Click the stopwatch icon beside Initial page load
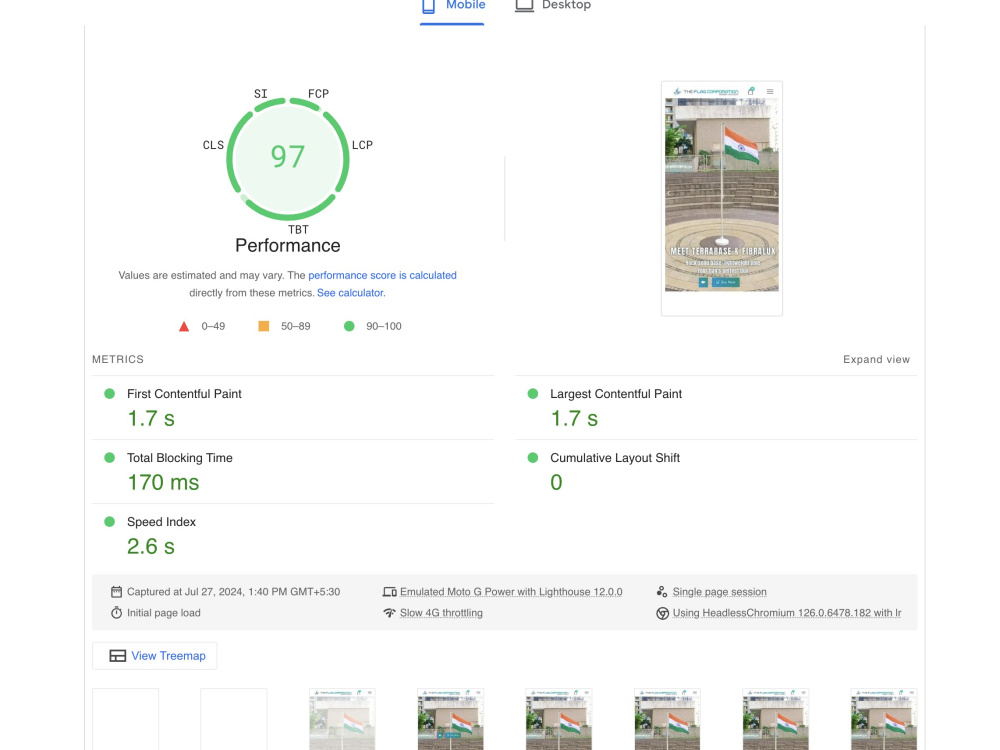This screenshot has height=750, width=1000. point(116,613)
